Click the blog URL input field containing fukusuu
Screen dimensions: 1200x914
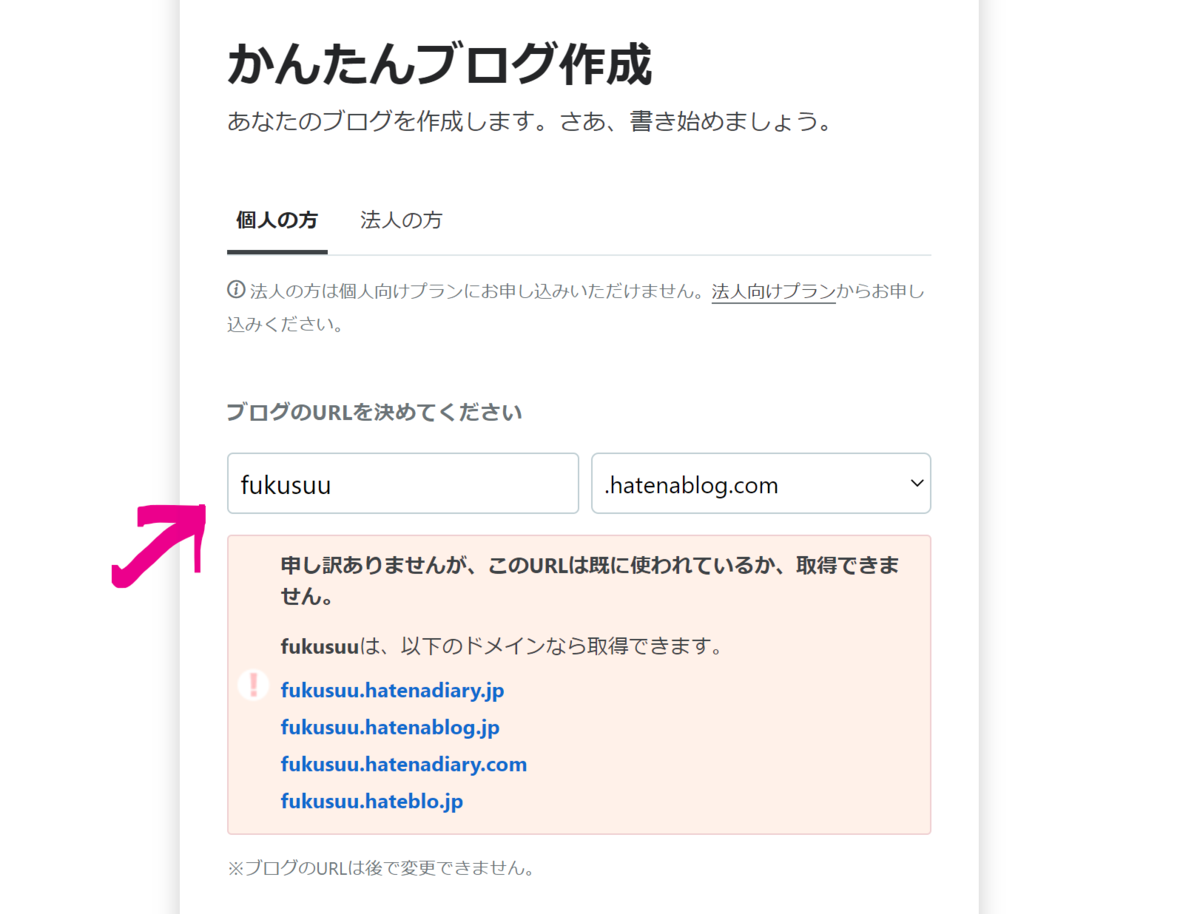pos(403,484)
